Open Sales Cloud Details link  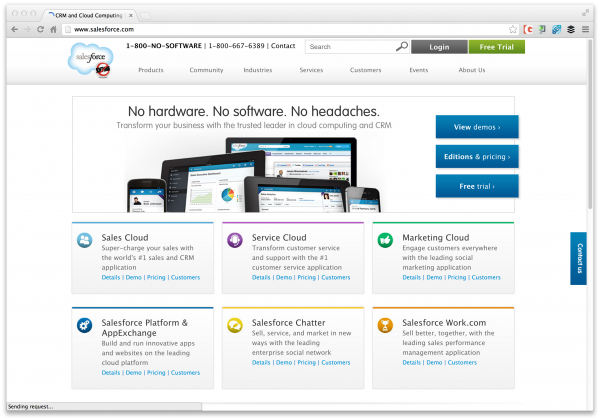point(111,277)
